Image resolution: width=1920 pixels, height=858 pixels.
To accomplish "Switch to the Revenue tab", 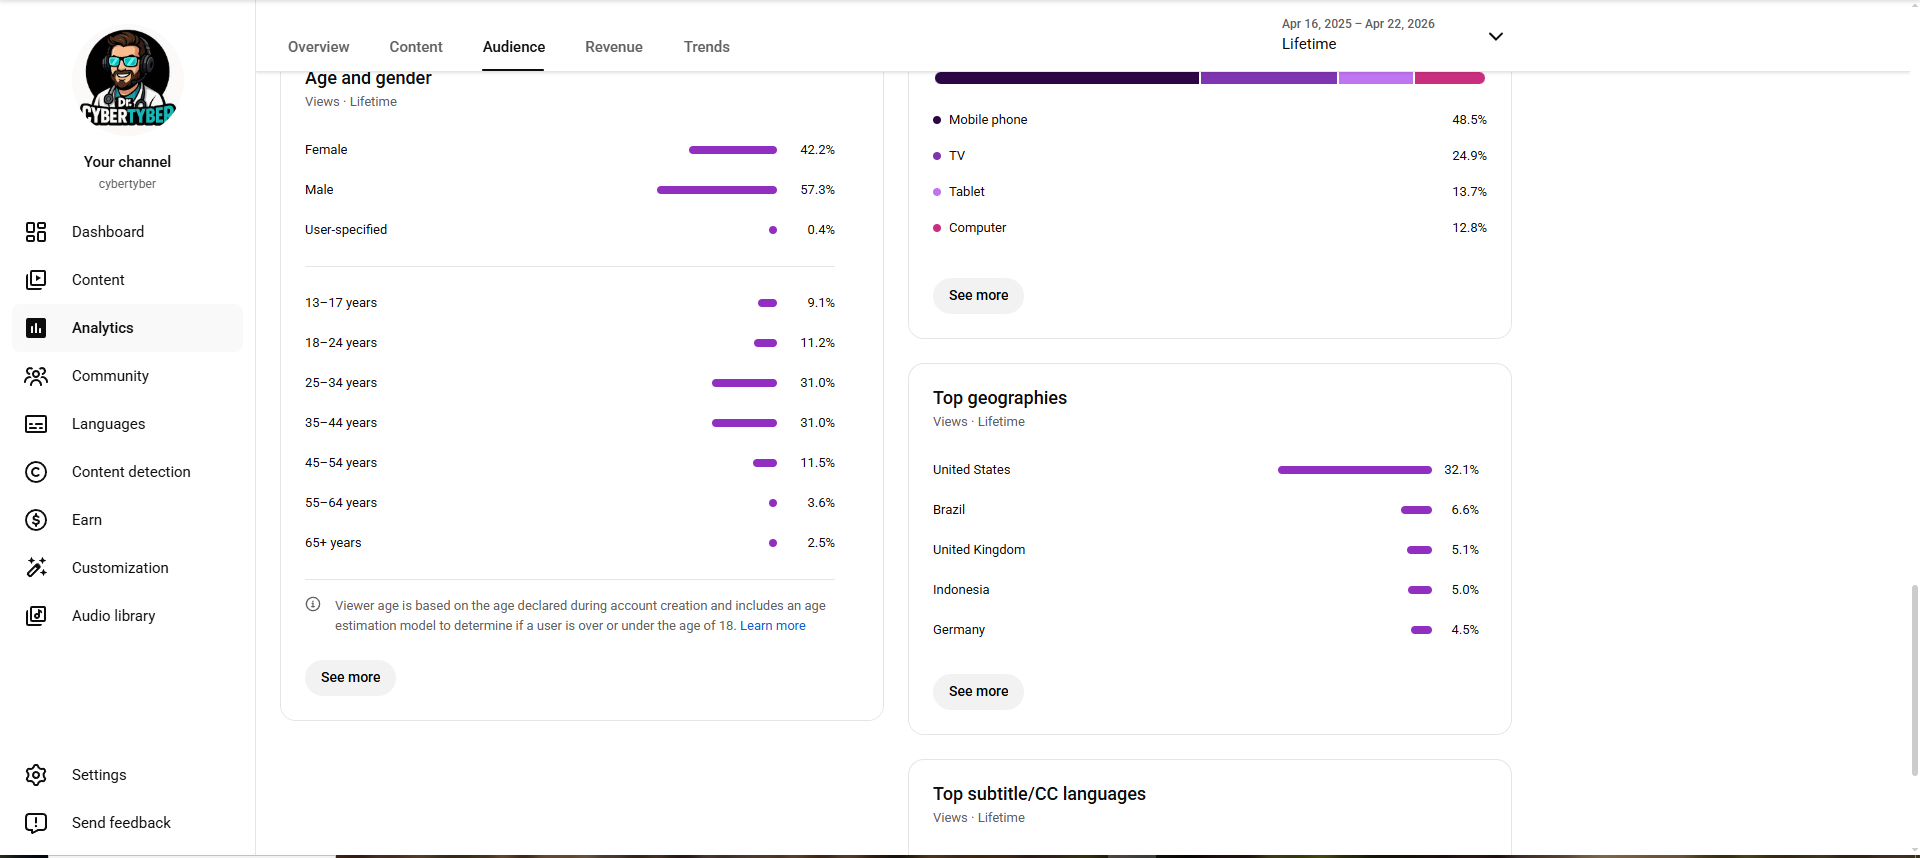I will (614, 47).
